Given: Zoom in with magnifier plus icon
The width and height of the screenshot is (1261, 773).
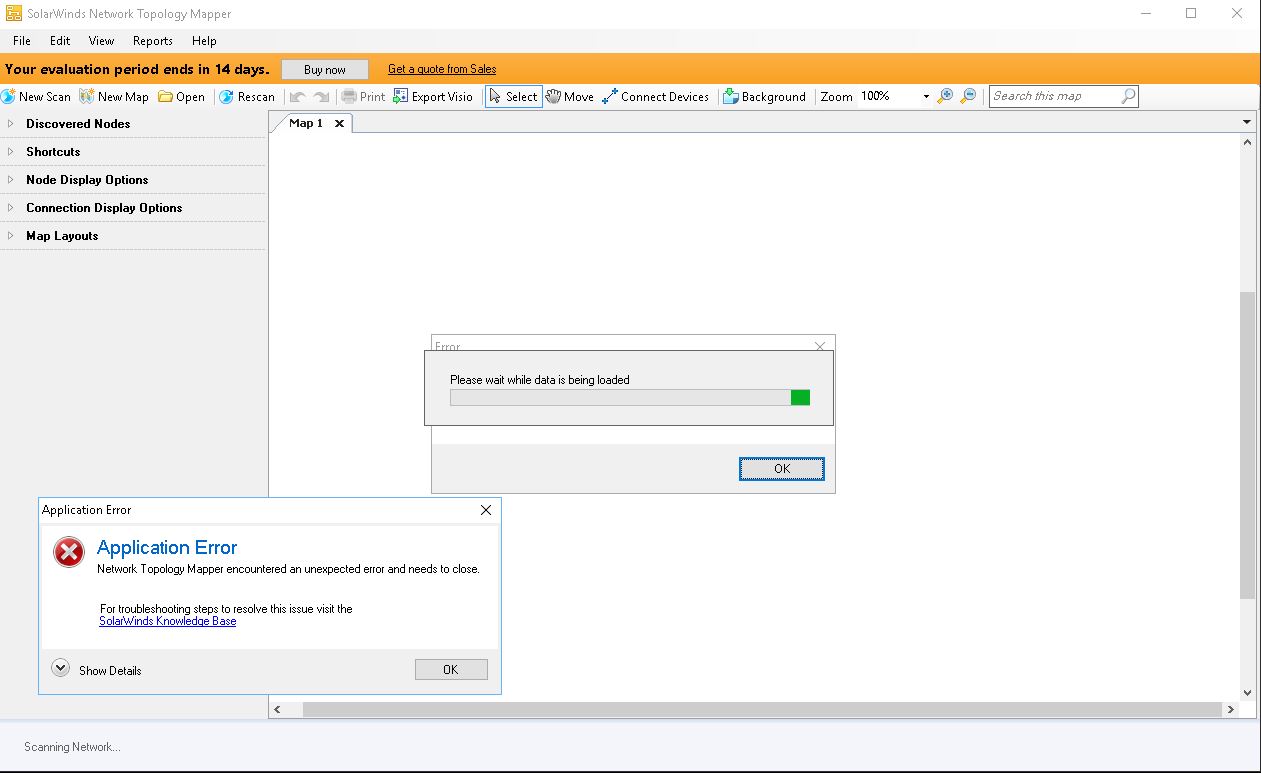Looking at the screenshot, I should point(945,96).
